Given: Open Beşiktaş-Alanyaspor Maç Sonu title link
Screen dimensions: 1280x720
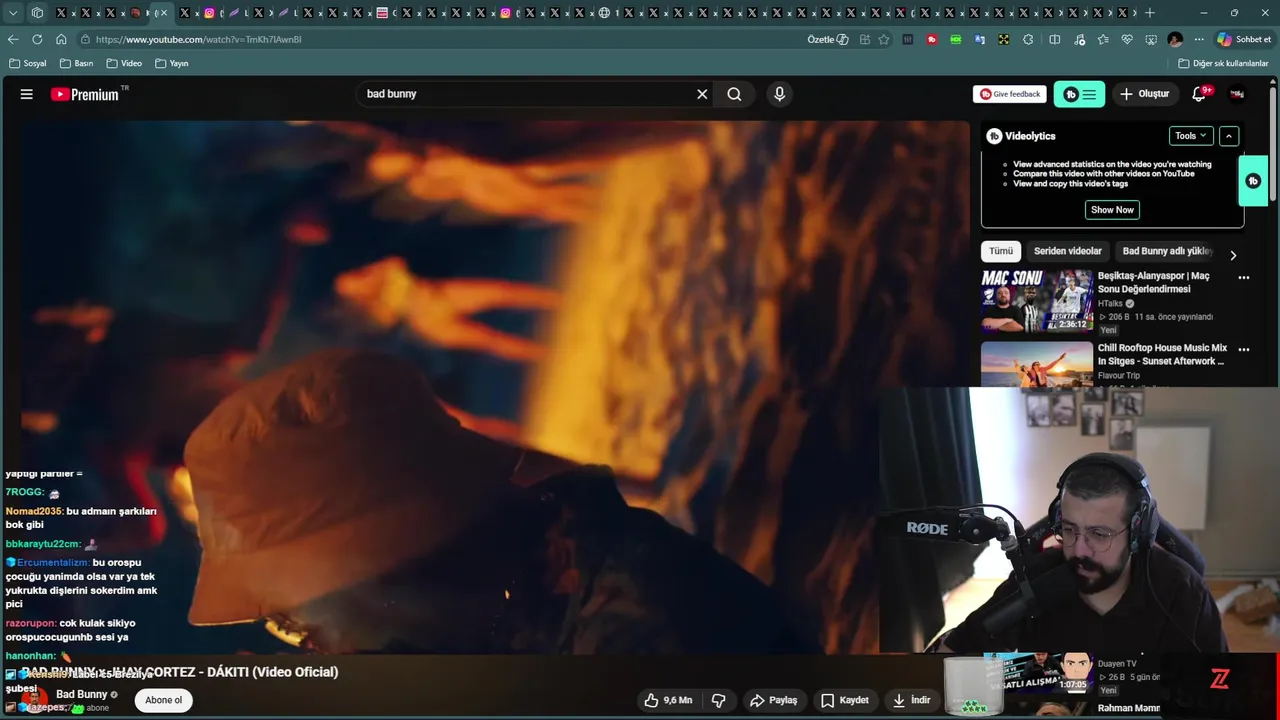Looking at the screenshot, I should 1153,282.
